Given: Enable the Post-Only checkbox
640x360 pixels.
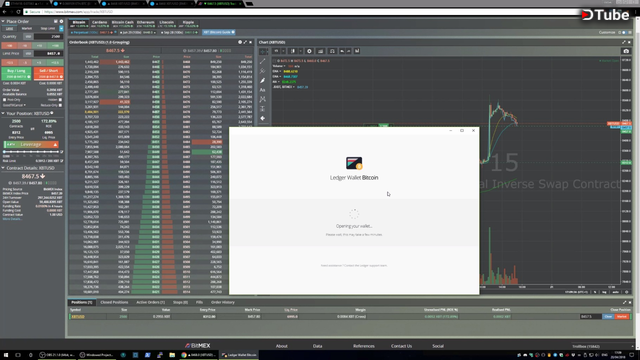Looking at the screenshot, I should [x=4, y=100].
